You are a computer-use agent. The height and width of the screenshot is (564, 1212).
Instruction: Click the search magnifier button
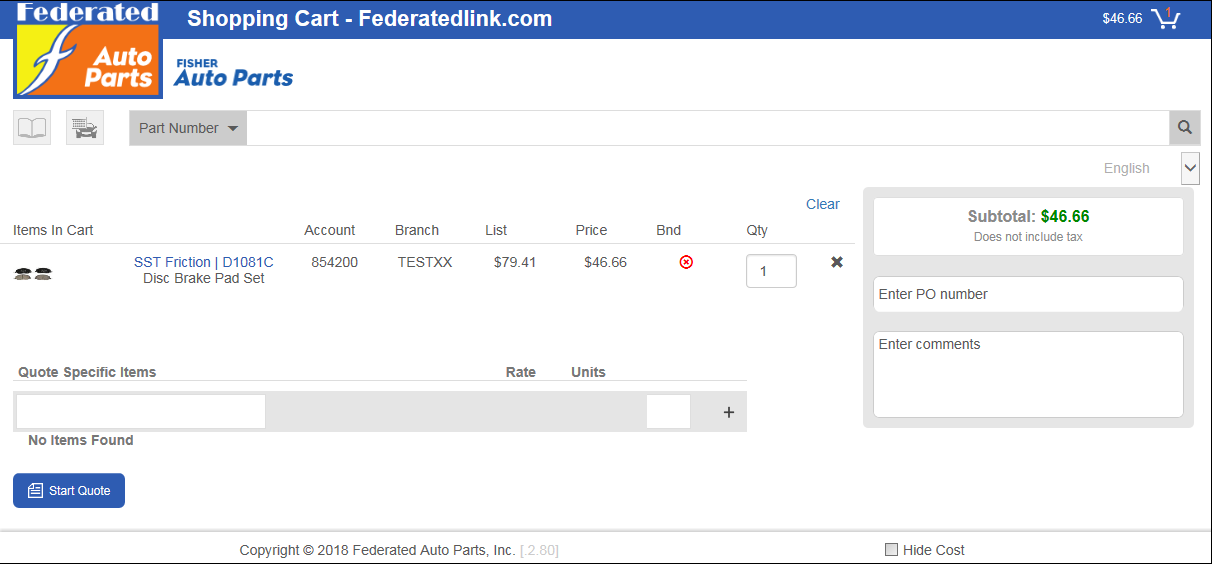pyautogui.click(x=1185, y=128)
